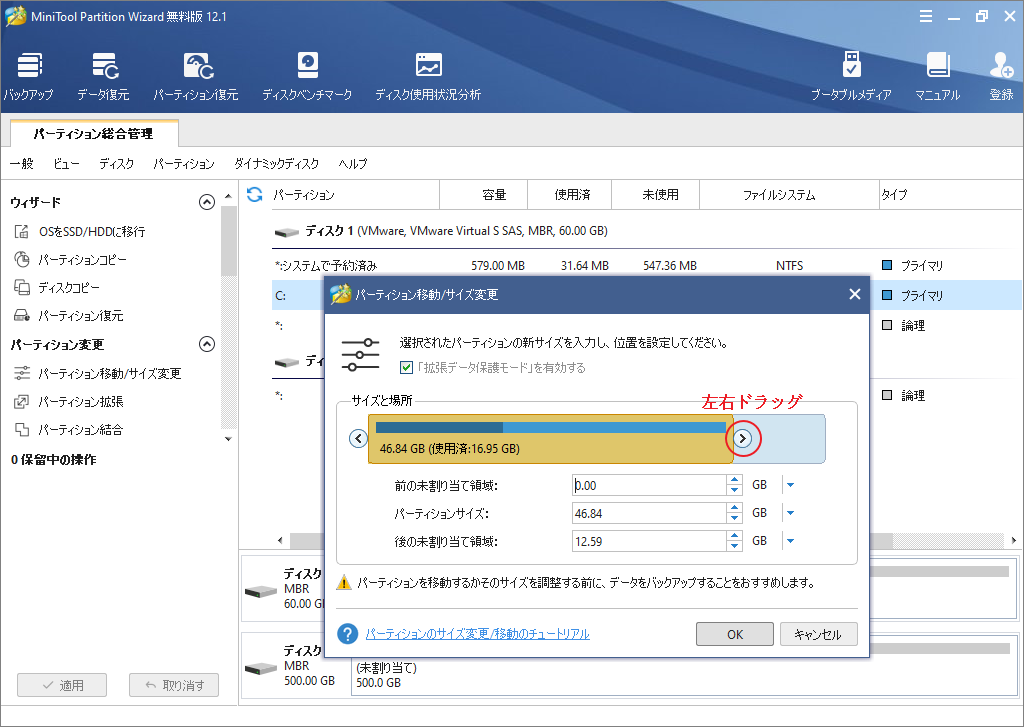Increase 後の未割り当て領域 with up spinner
This screenshot has height=727, width=1024.
pos(735,536)
